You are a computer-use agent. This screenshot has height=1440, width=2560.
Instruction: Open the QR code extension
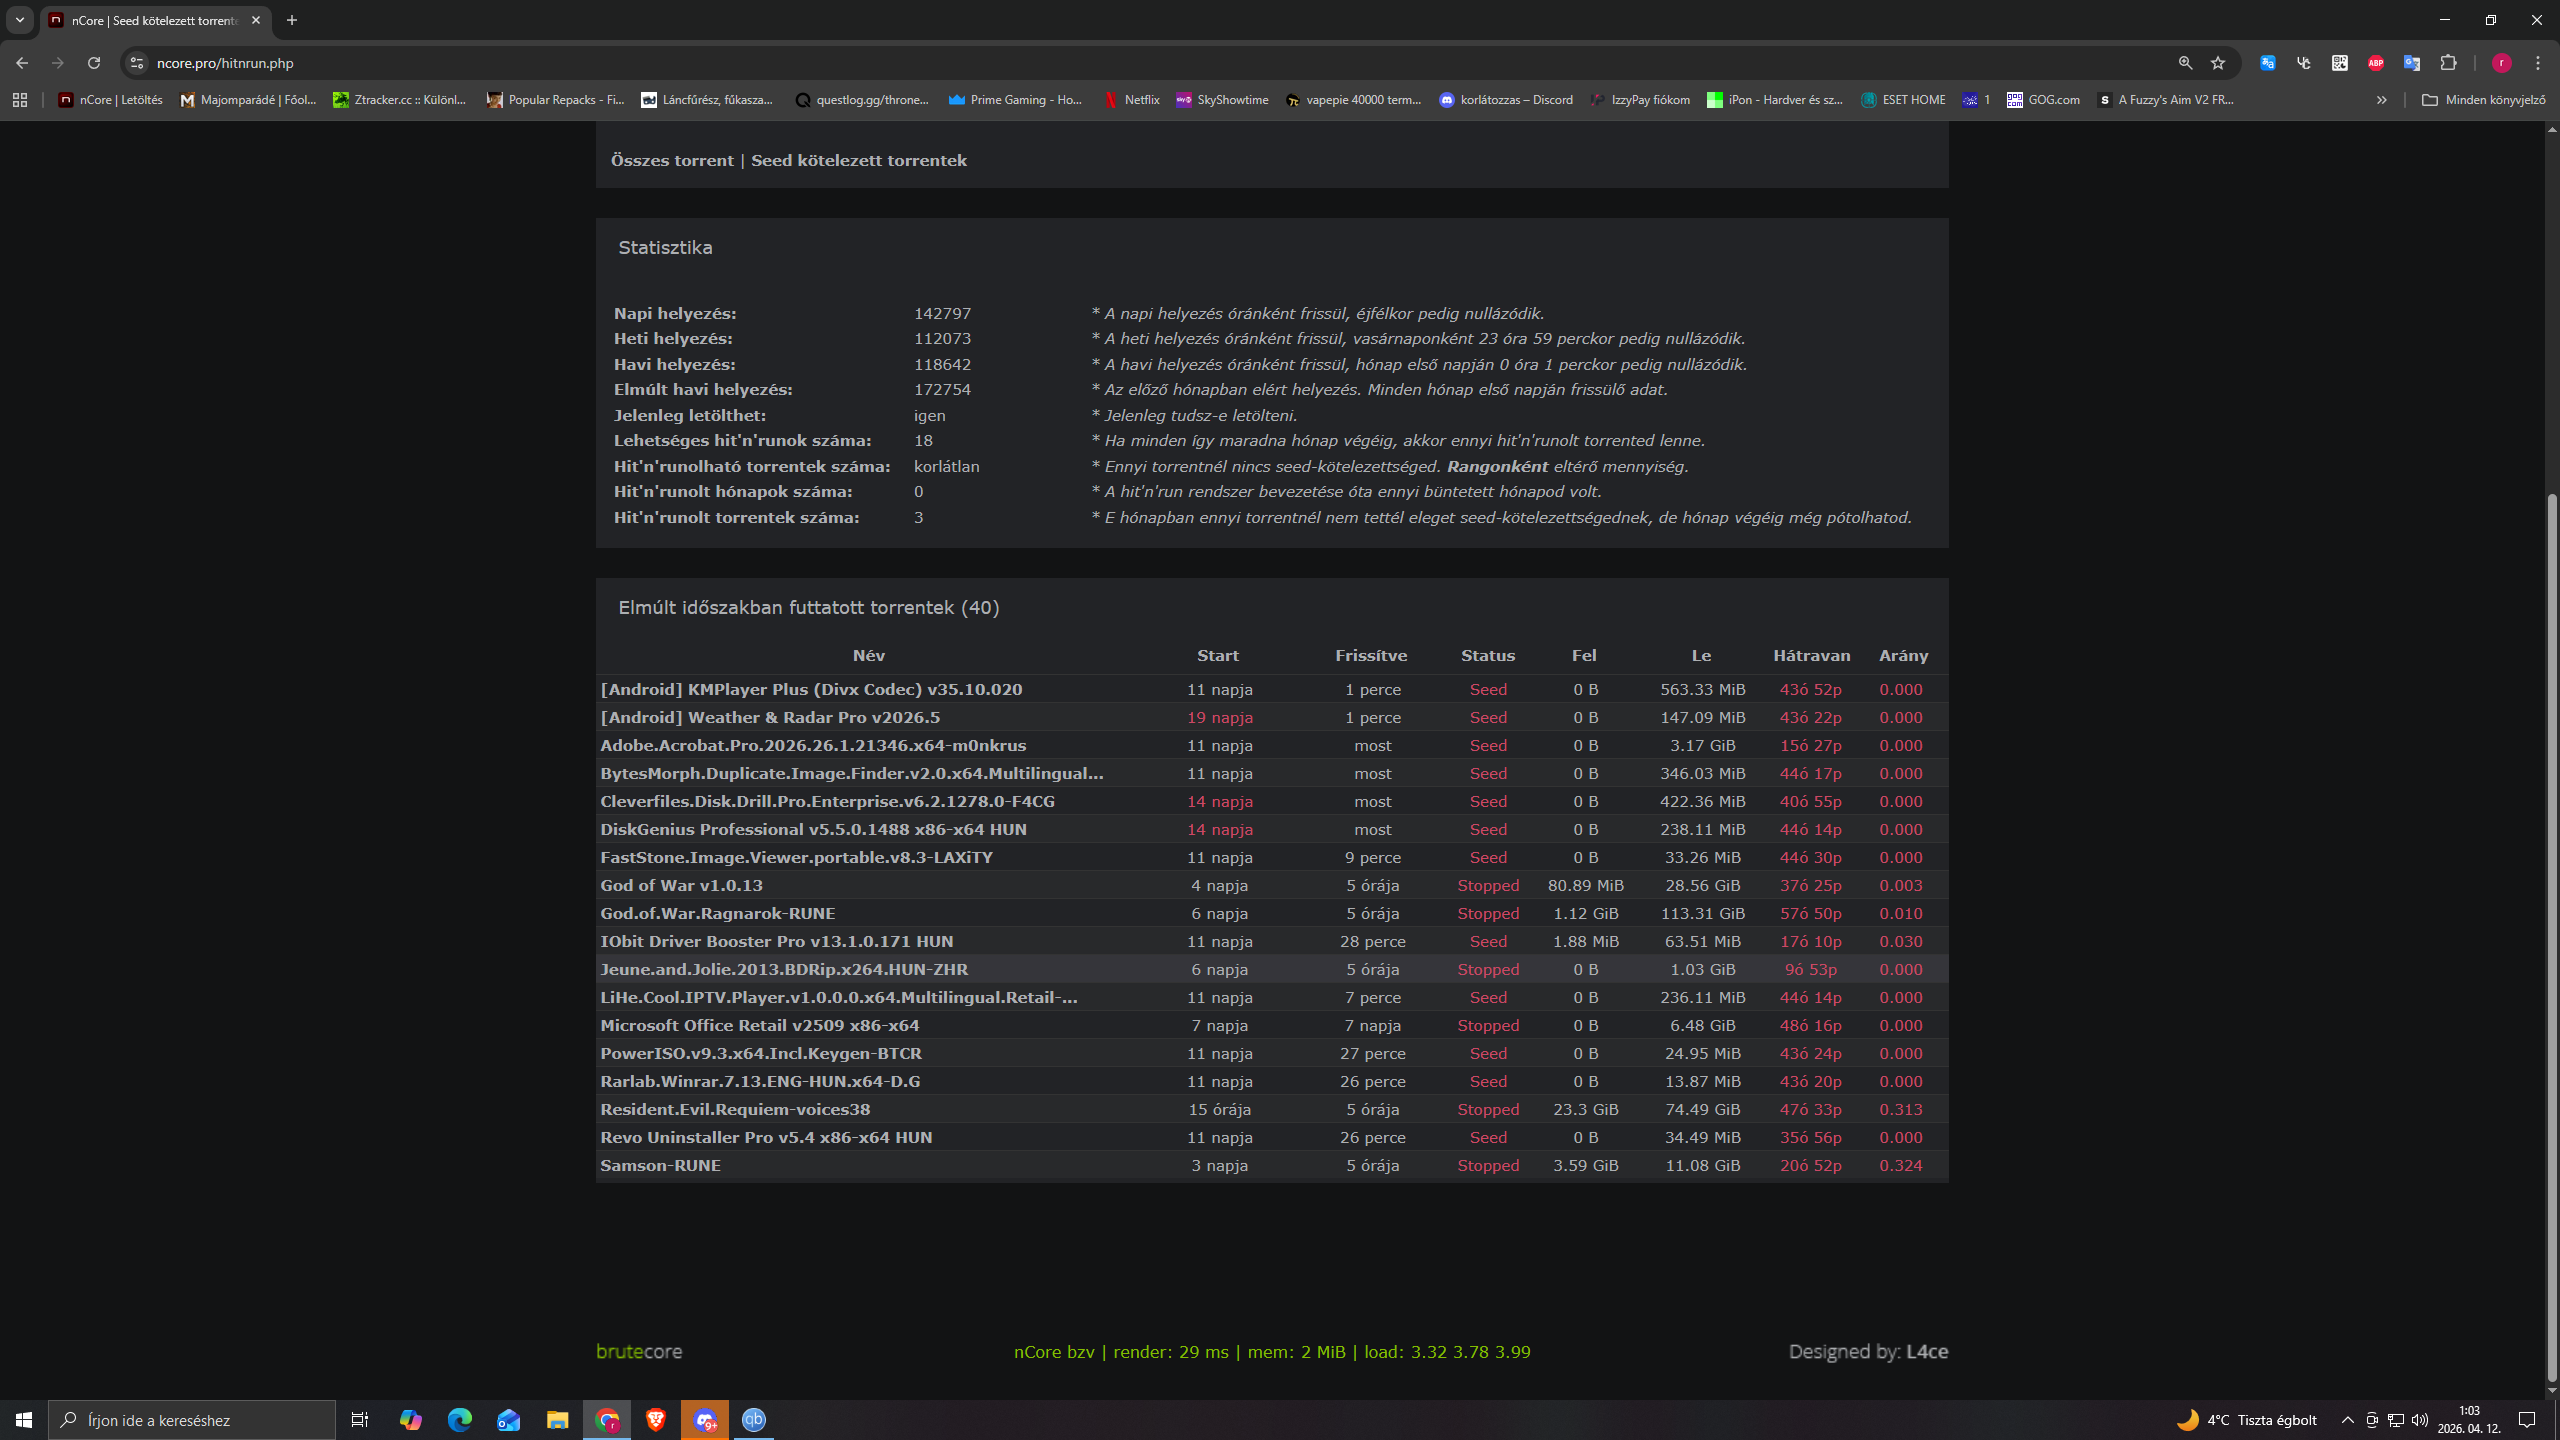[x=2340, y=63]
